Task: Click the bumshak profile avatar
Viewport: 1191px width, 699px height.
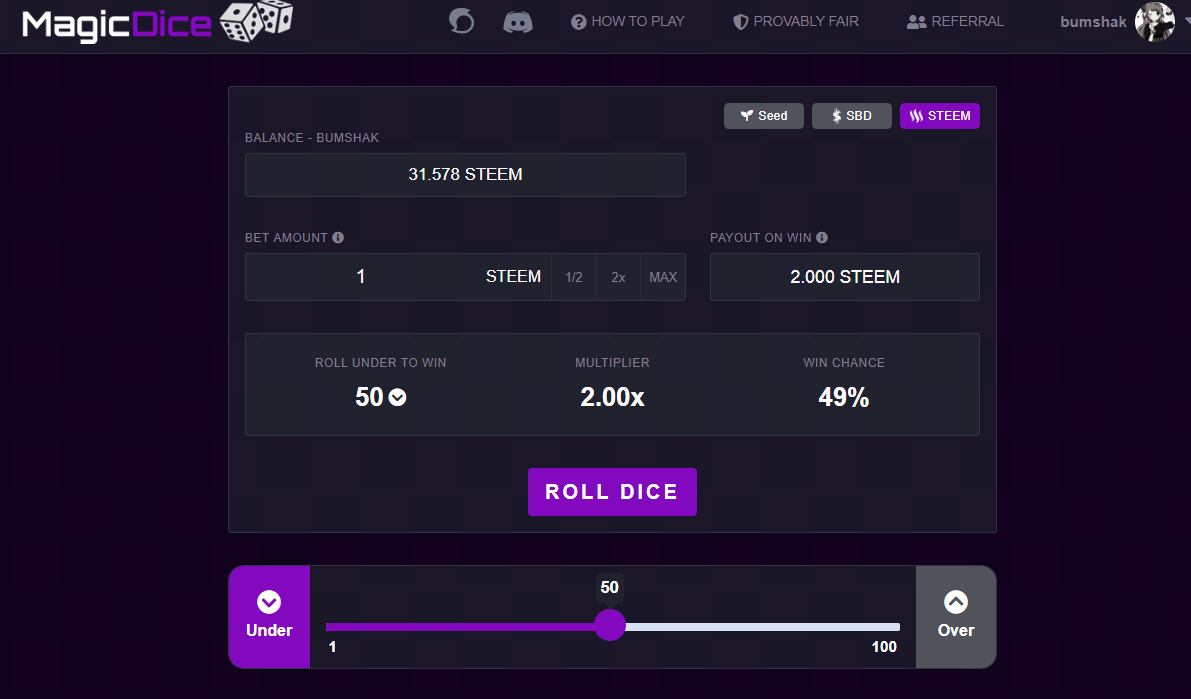Action: tap(1155, 21)
